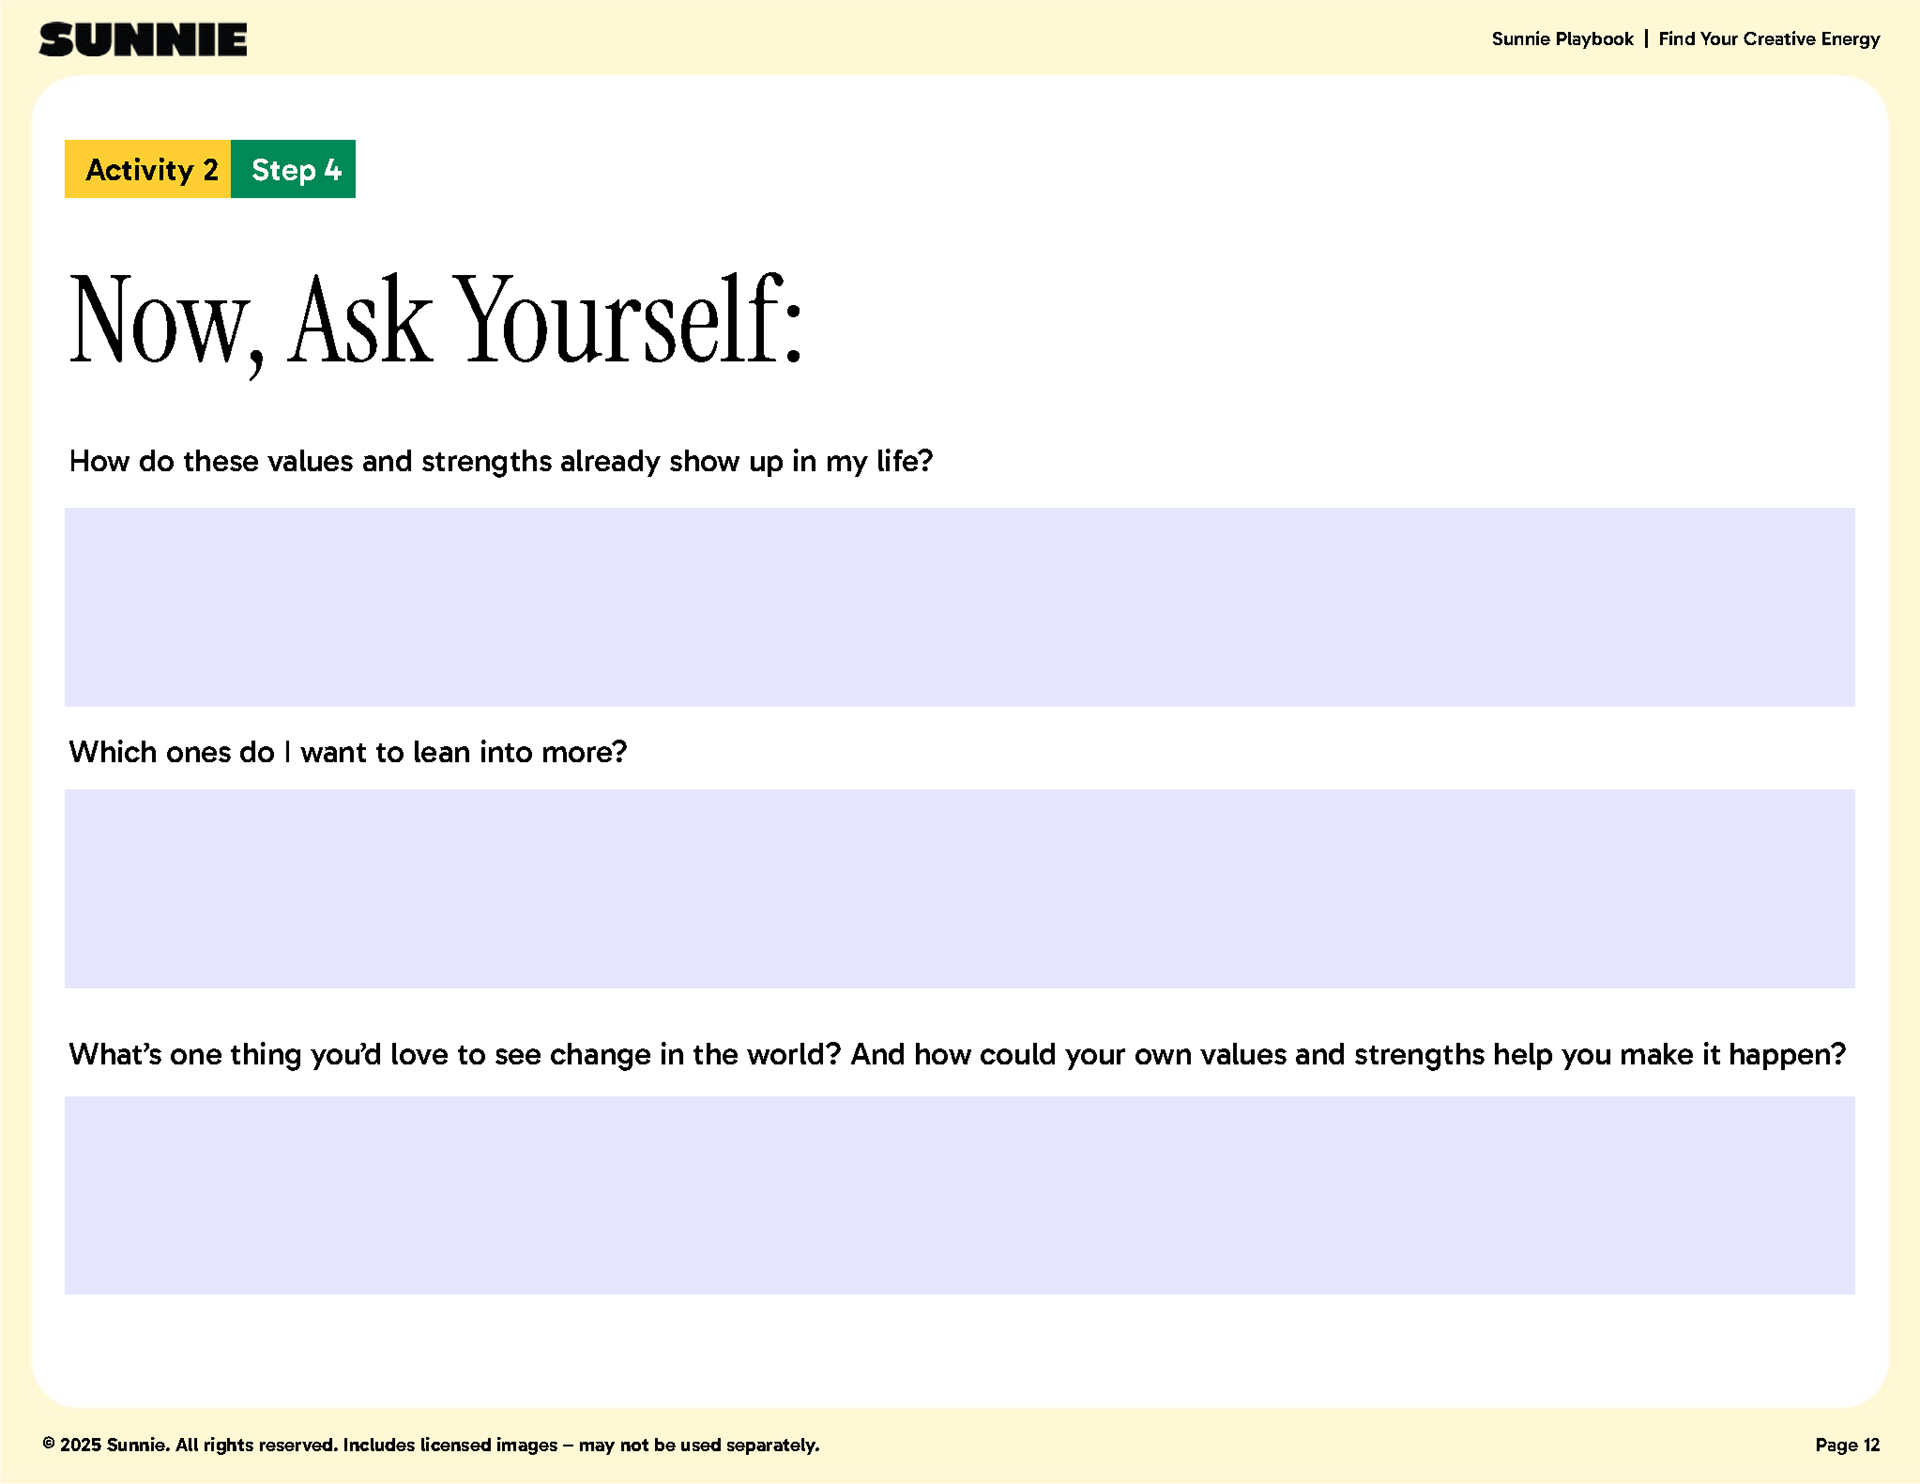Click the Find Your Creative Energy title
The image size is (1920, 1484).
(x=1768, y=39)
